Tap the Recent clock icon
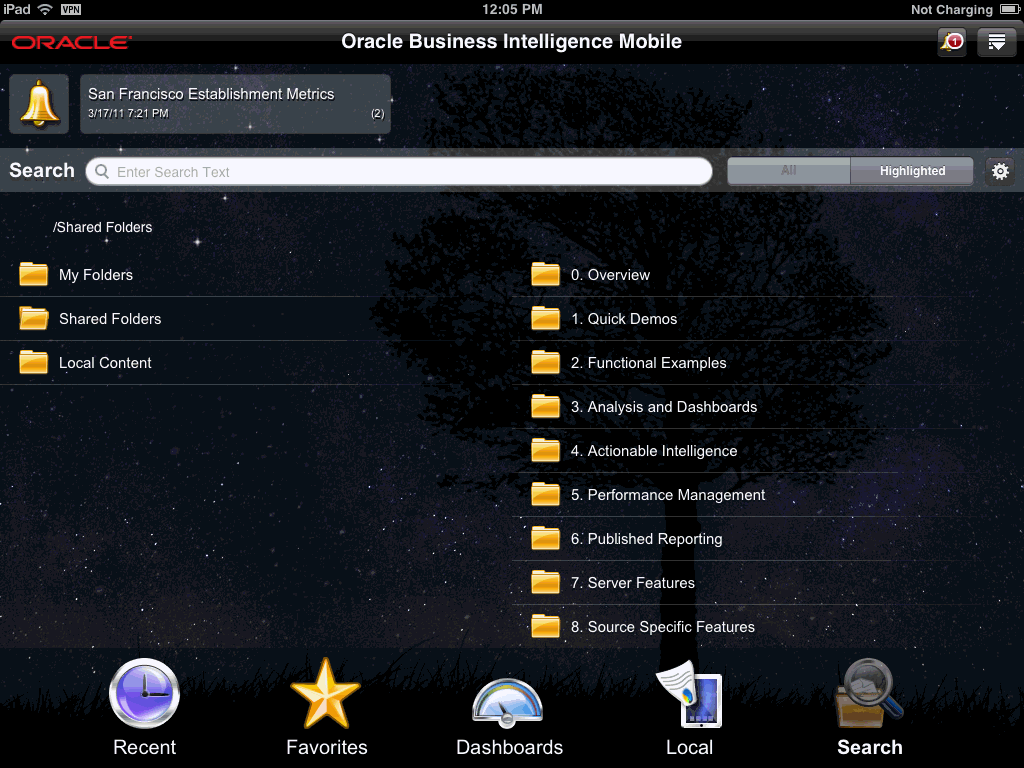Screen dimensions: 1024x768 [144, 692]
